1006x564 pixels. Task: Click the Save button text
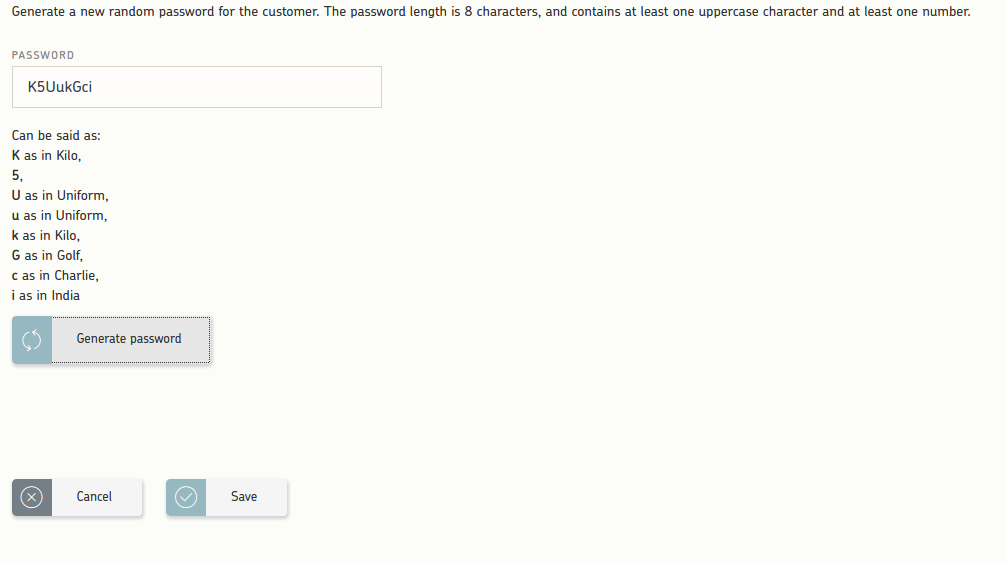[244, 497]
